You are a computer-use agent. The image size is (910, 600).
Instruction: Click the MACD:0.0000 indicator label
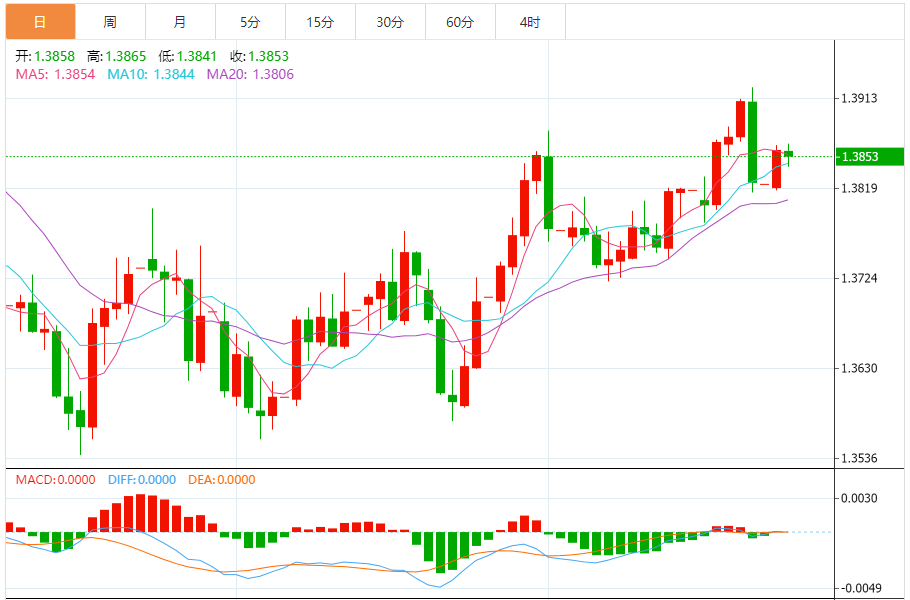[x=55, y=480]
